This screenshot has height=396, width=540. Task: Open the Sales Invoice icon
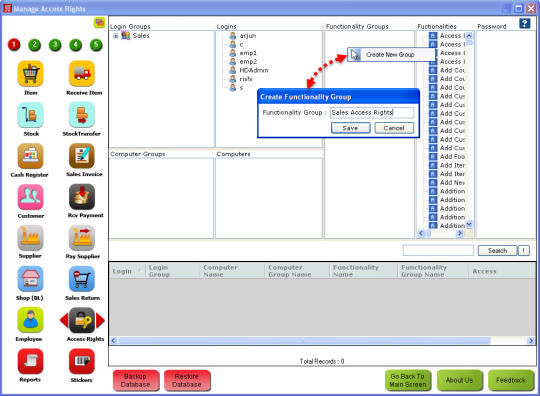click(x=82, y=156)
